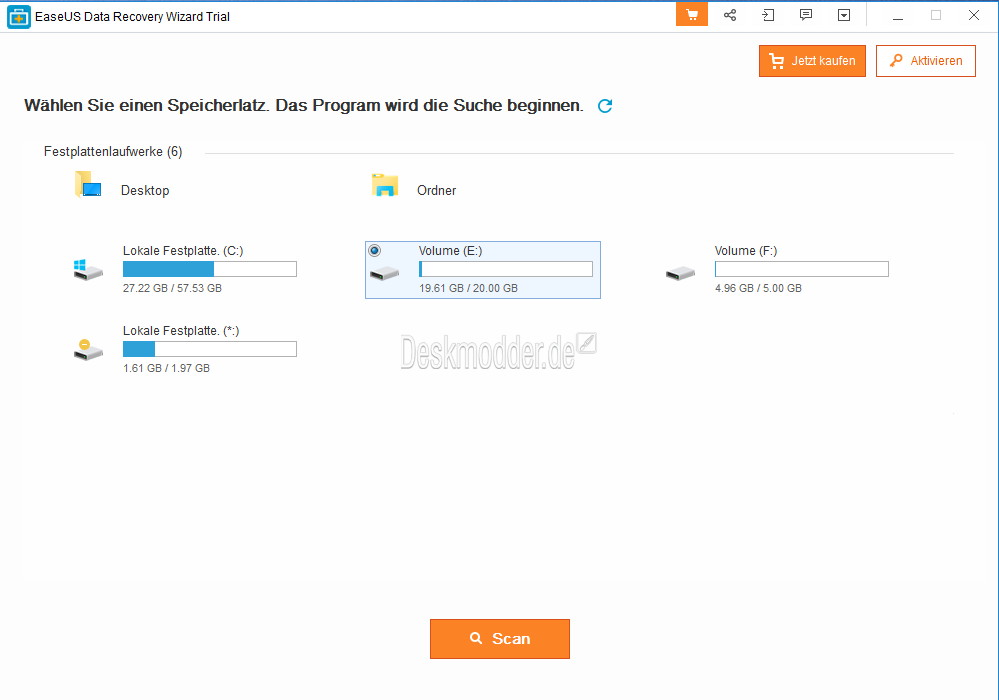Click the Festplattenlaufwerke (6) section header
This screenshot has height=700, width=999.
[x=113, y=152]
